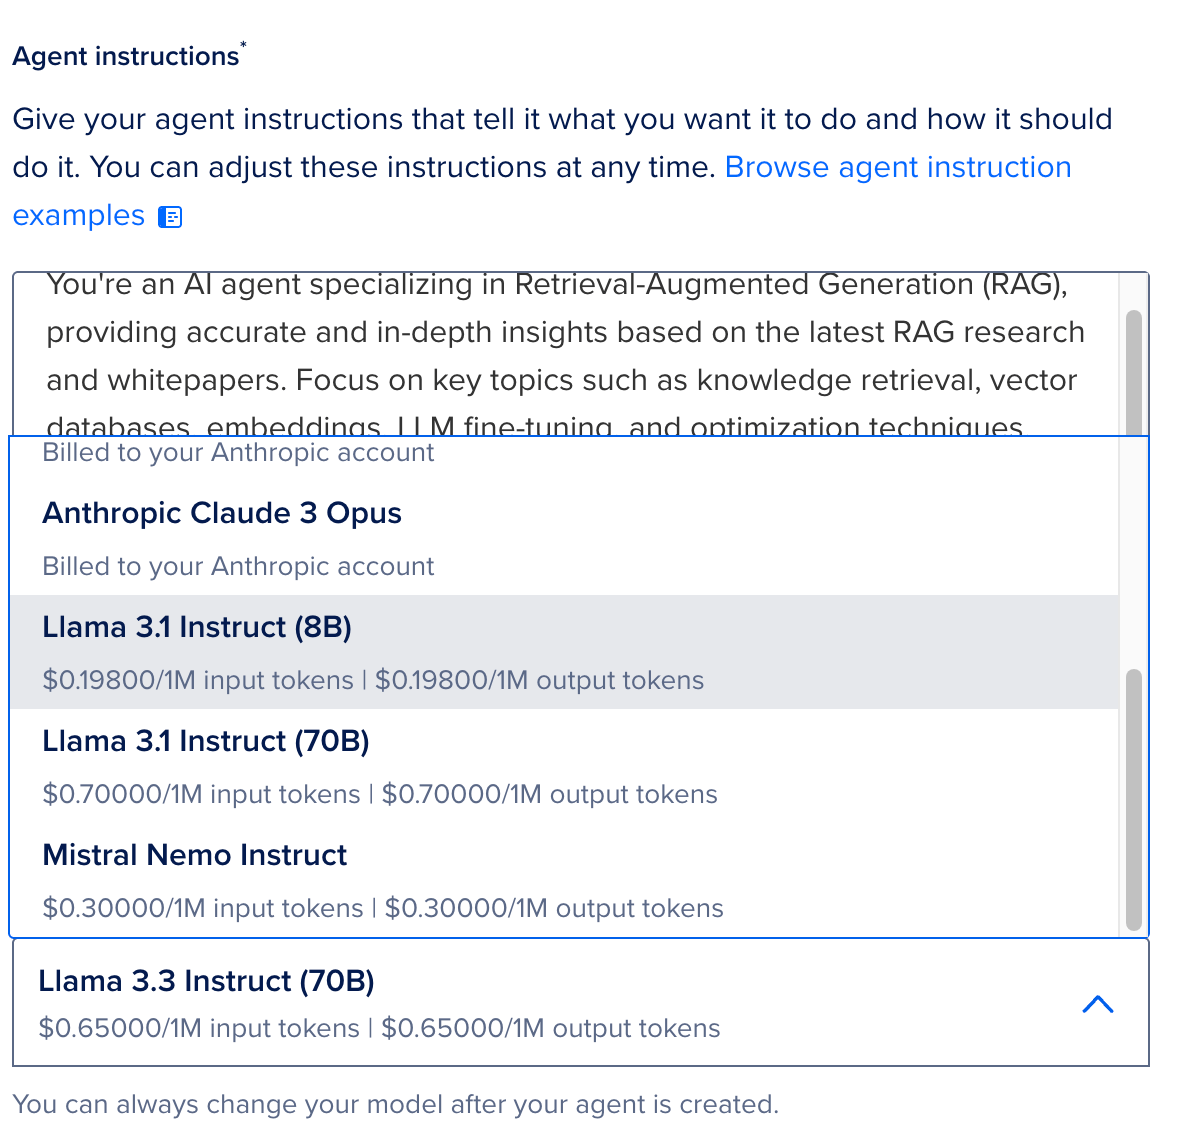1180x1138 pixels.
Task: Collapse model list with the chevron-up arrow
Action: [x=1097, y=1004]
